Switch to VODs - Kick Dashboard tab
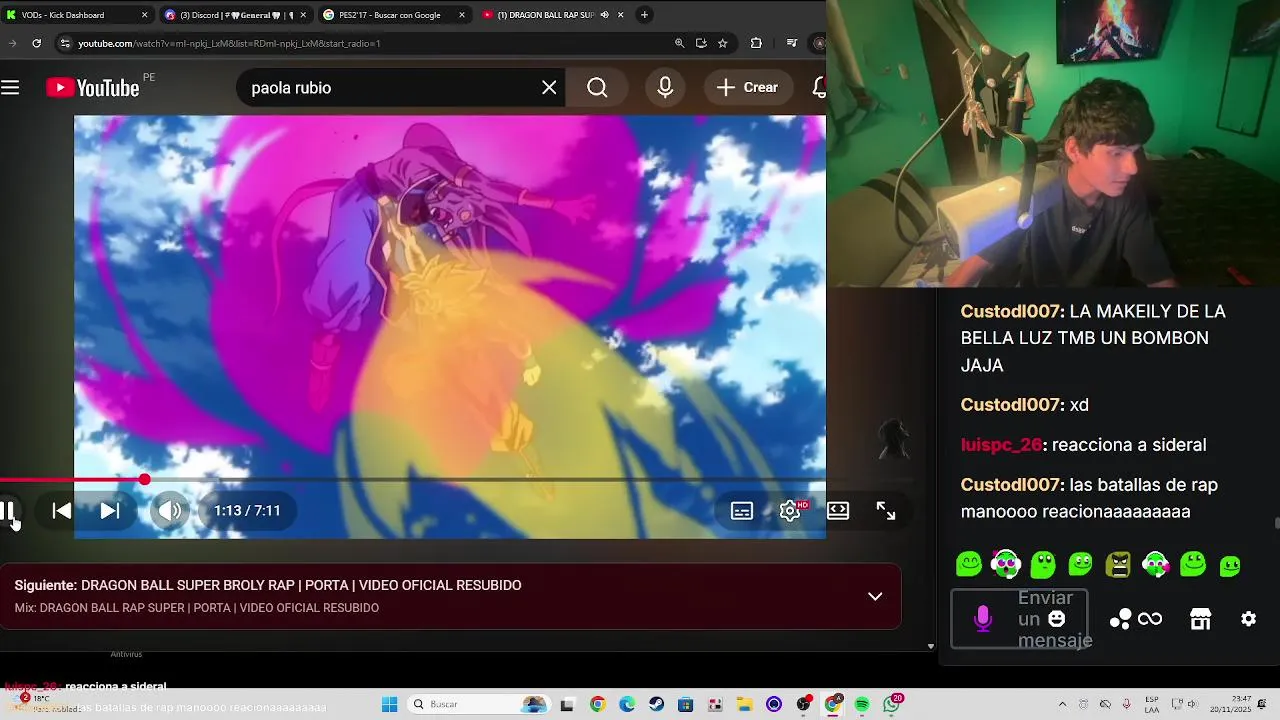The width and height of the screenshot is (1280, 720). 75,15
